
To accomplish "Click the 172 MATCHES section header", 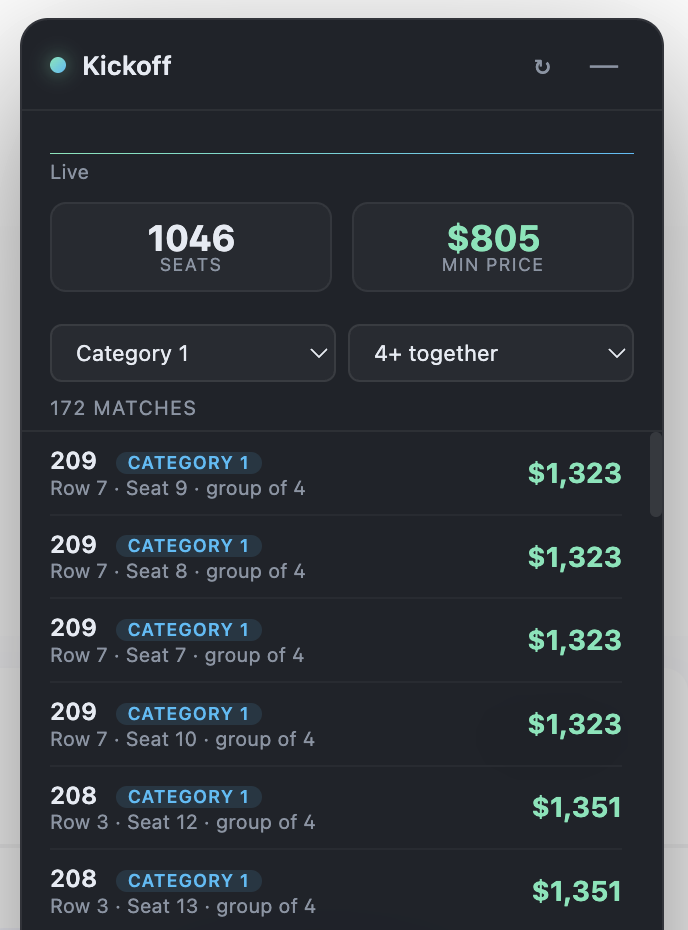I will click(x=123, y=408).
